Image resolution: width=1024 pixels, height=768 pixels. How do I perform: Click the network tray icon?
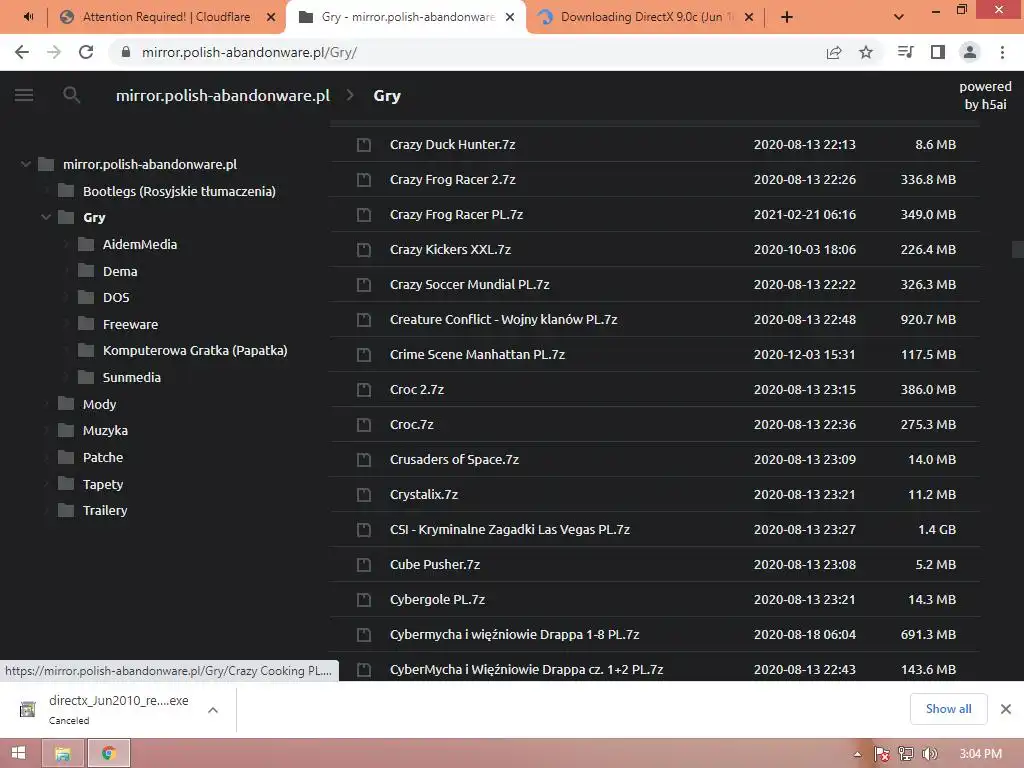[x=906, y=754]
